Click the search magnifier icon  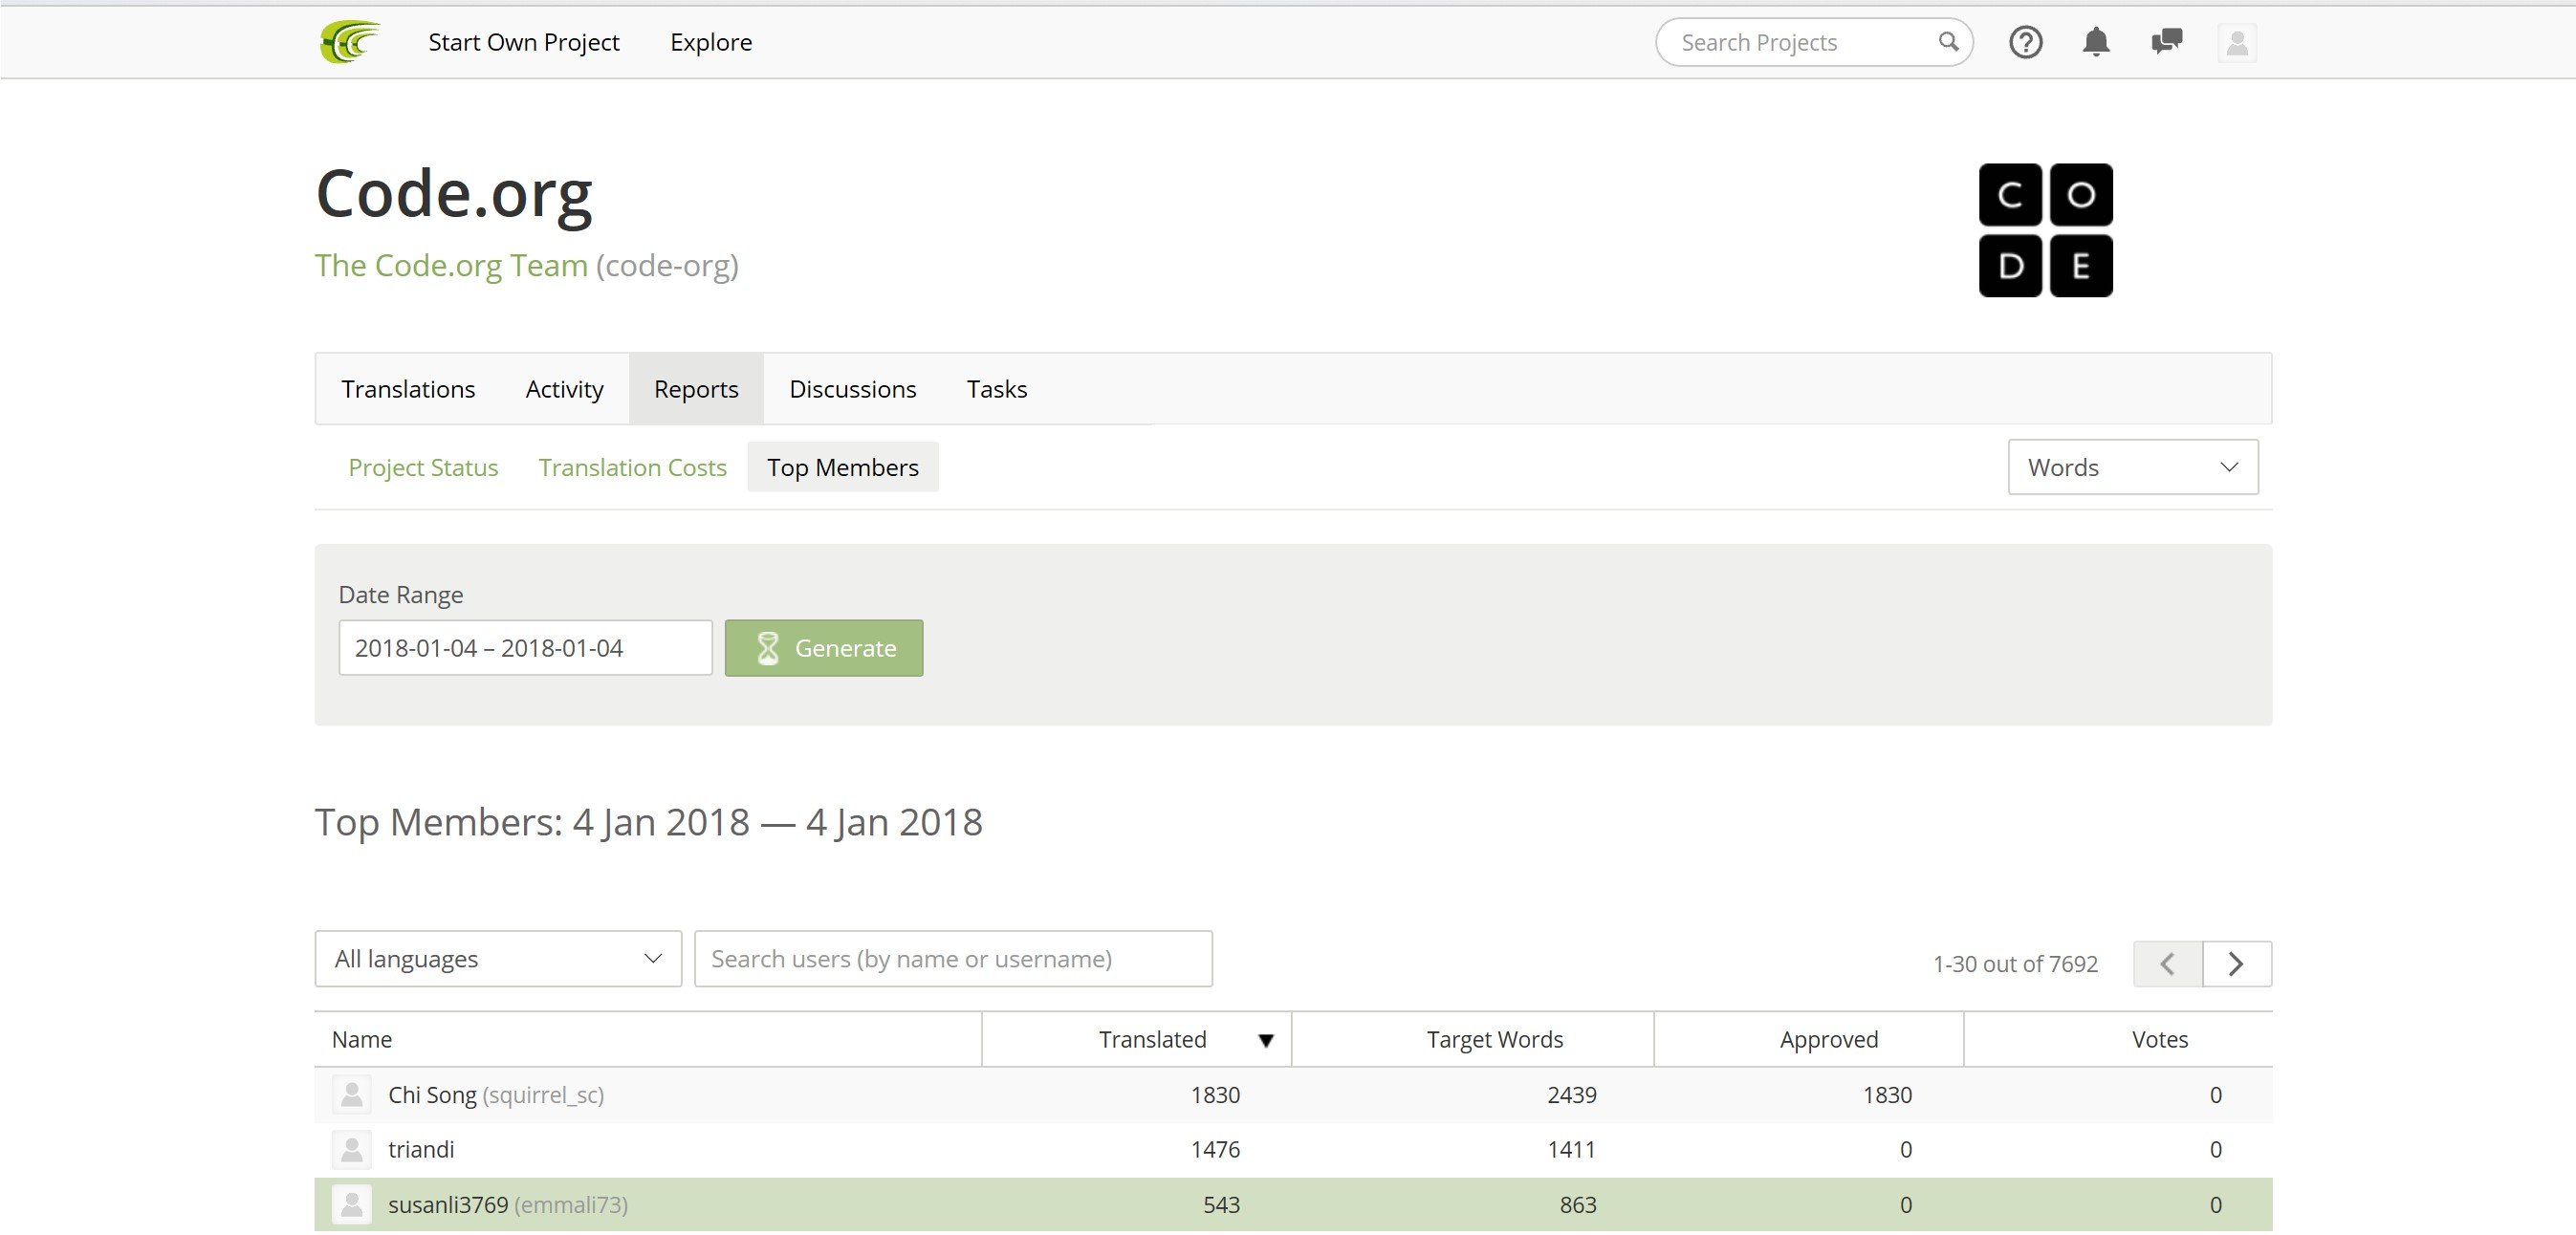pyautogui.click(x=1948, y=42)
